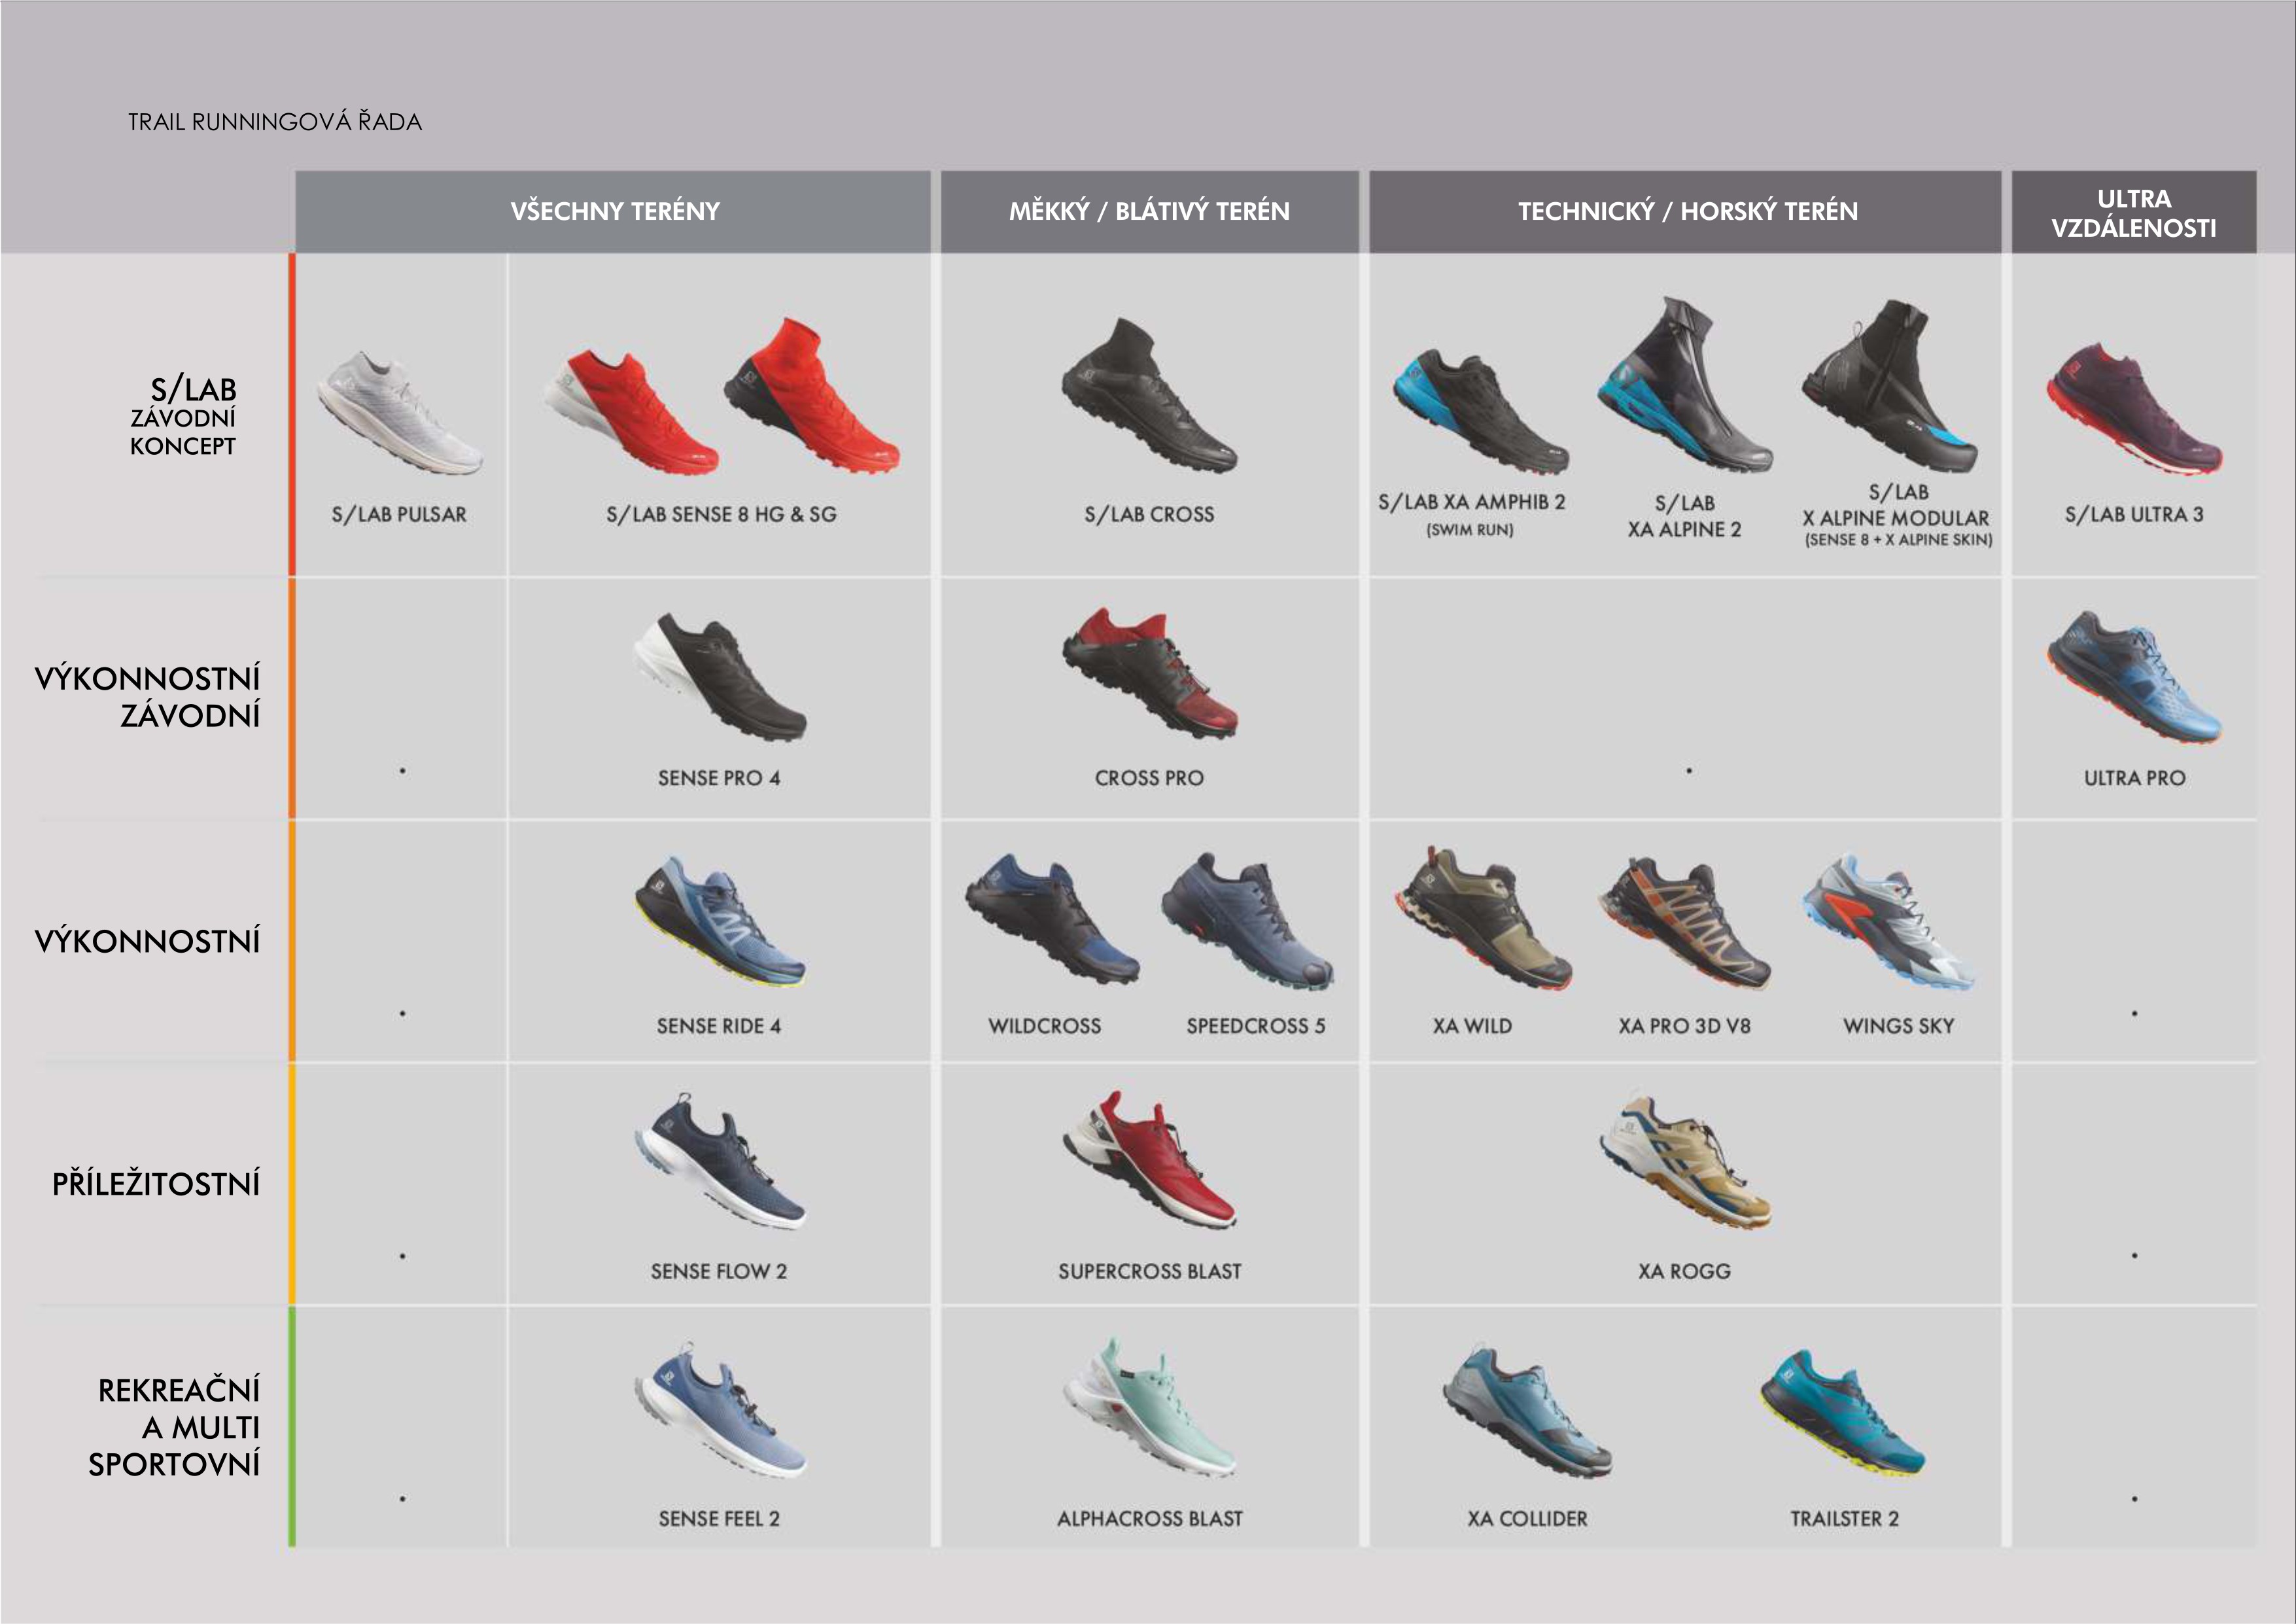
Task: Click the Rekreační a multi sportovní label
Action: tap(174, 1427)
